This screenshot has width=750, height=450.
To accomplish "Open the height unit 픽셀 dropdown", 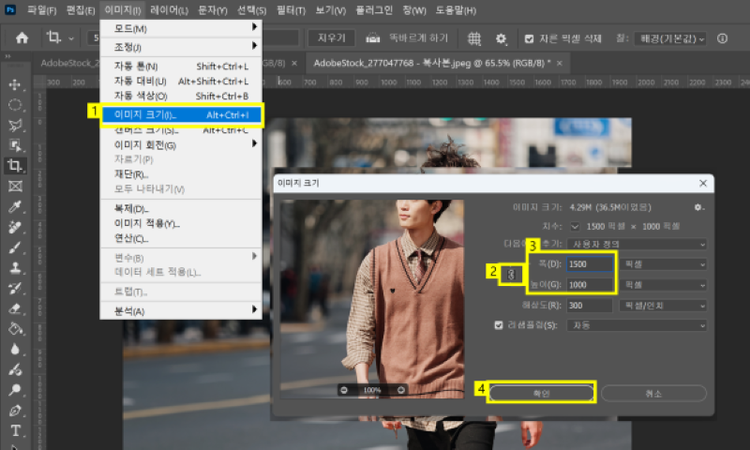I will click(x=663, y=285).
